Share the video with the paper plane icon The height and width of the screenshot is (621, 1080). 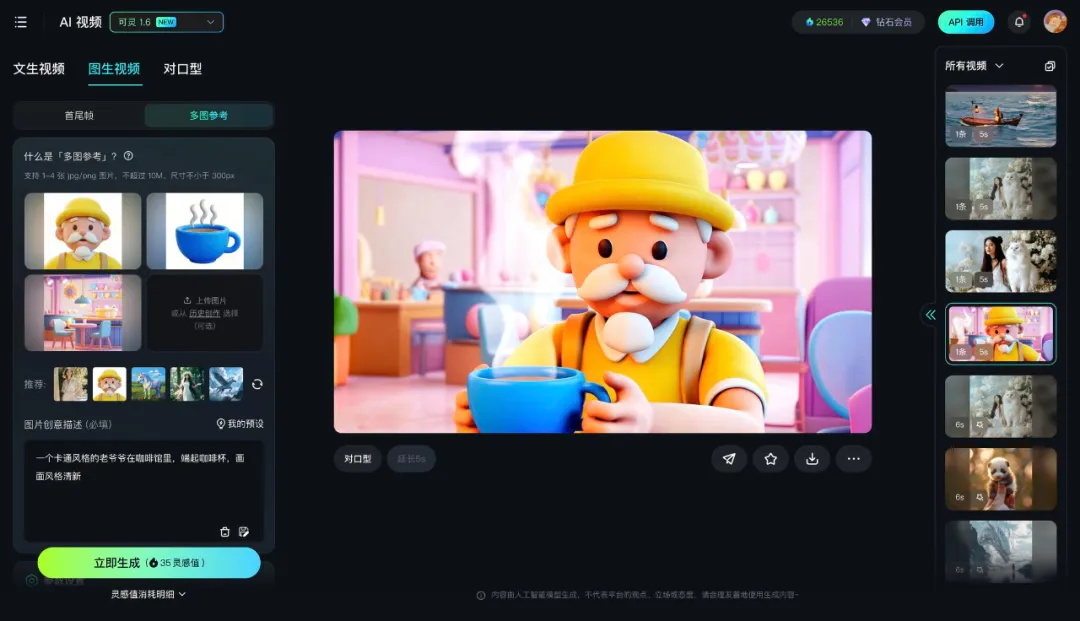point(729,459)
